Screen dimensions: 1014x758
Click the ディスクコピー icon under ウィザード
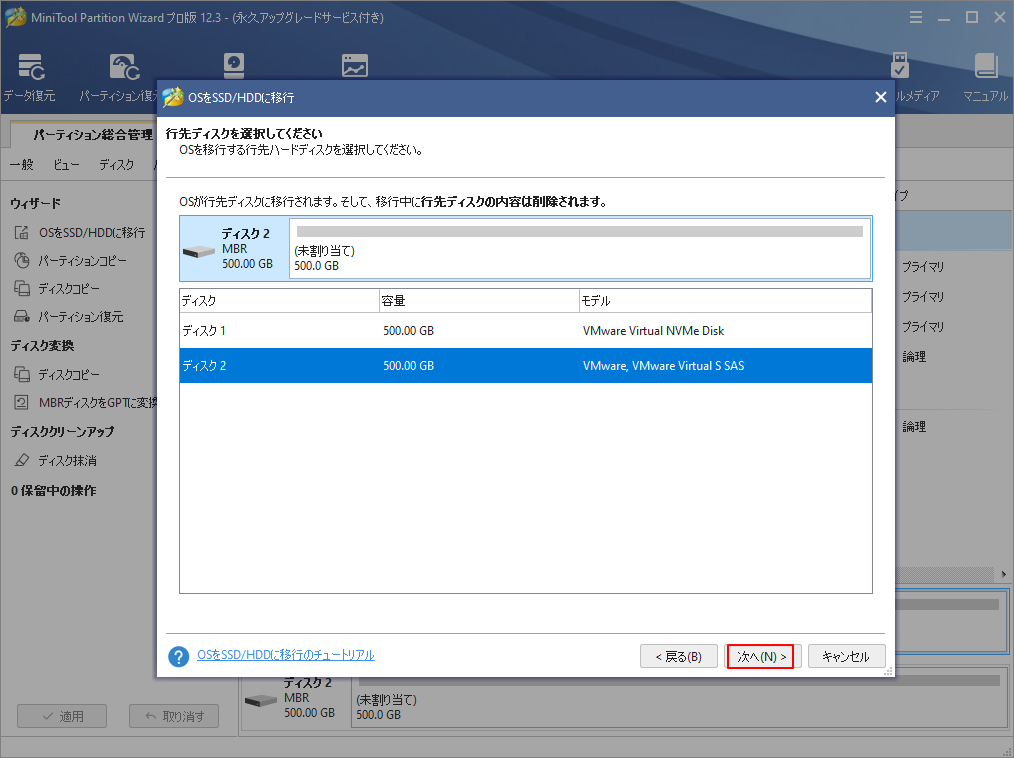click(x=22, y=288)
